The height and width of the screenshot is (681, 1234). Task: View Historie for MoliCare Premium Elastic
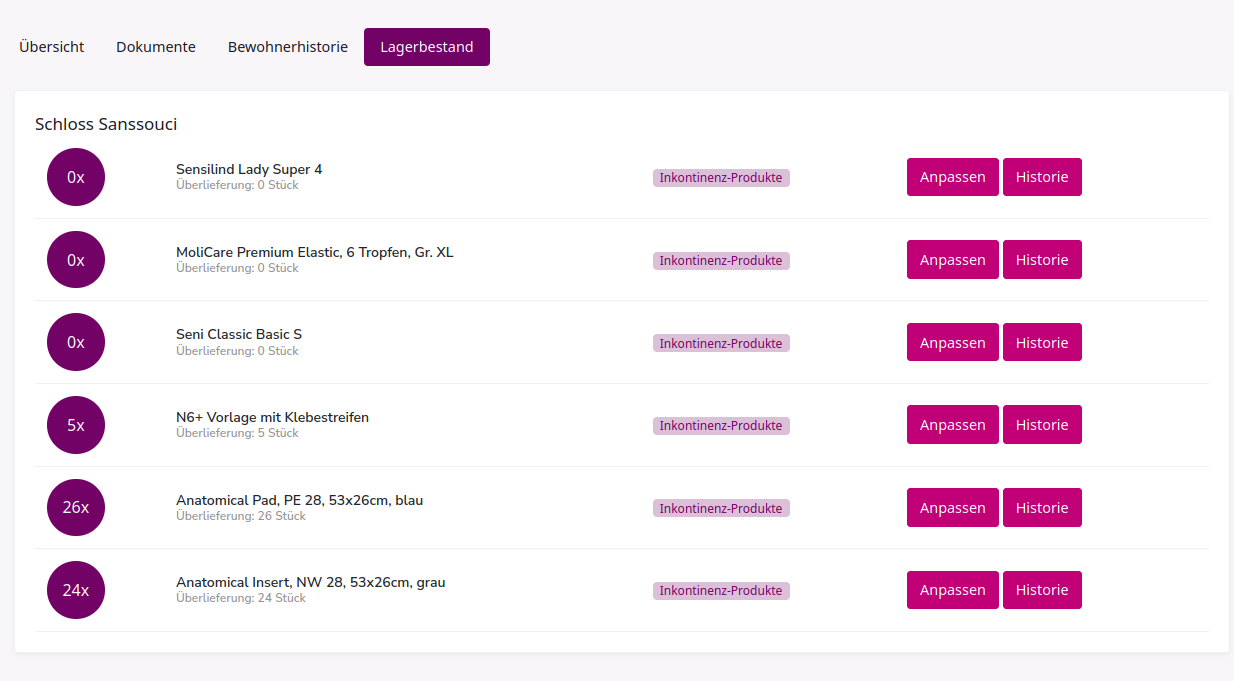coord(1042,260)
